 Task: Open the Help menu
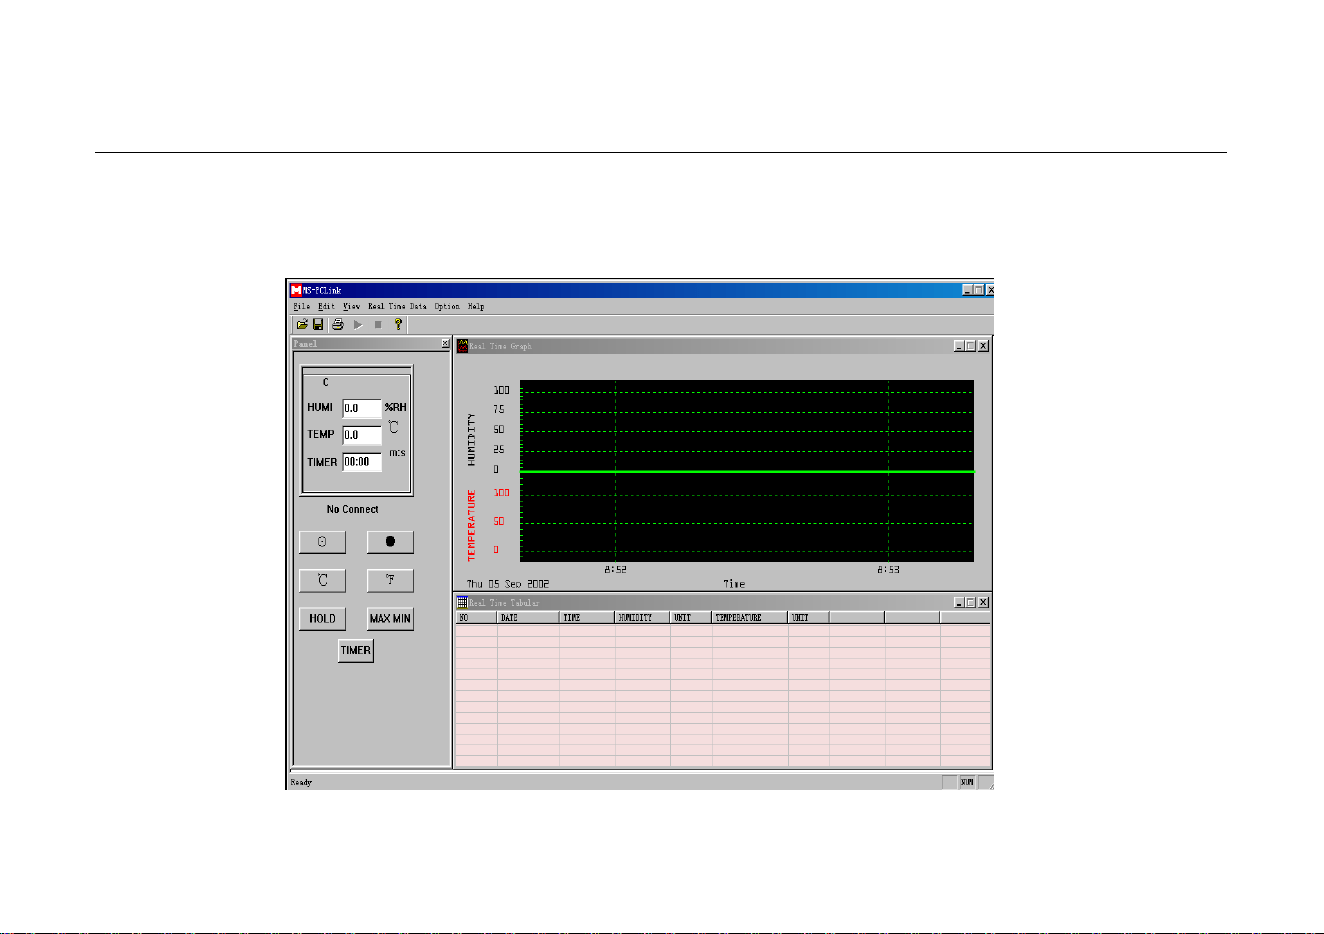(x=476, y=307)
